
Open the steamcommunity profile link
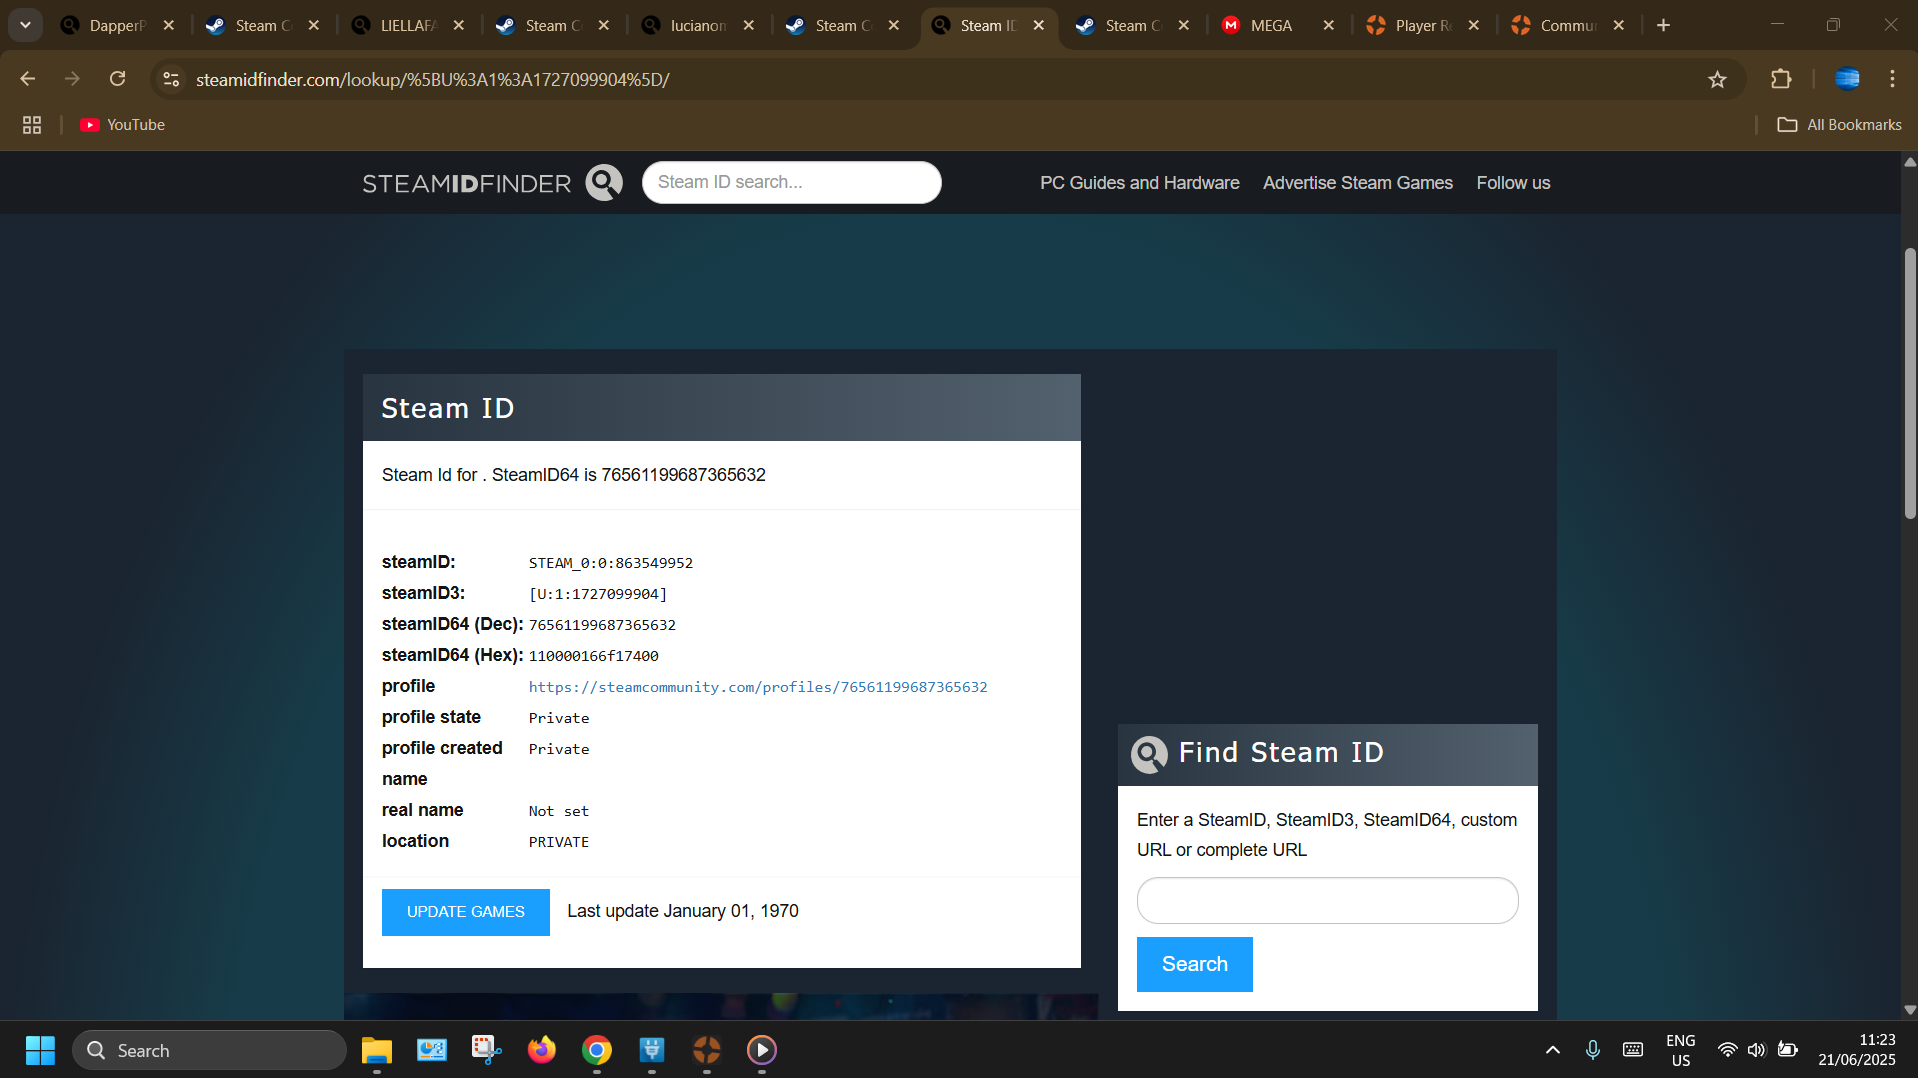(x=758, y=687)
